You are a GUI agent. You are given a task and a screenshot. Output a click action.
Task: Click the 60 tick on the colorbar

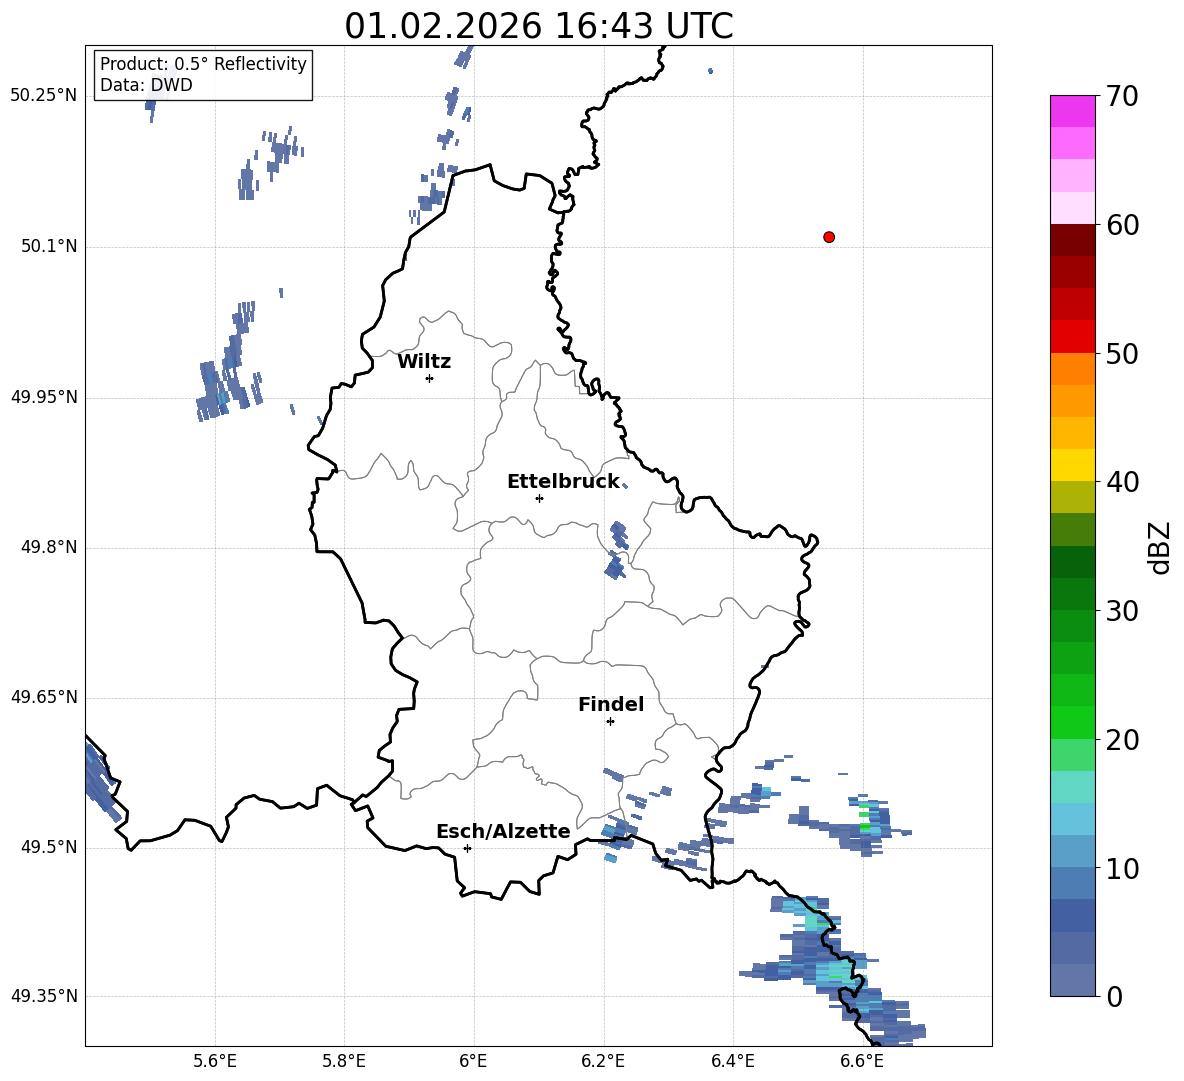click(1121, 225)
